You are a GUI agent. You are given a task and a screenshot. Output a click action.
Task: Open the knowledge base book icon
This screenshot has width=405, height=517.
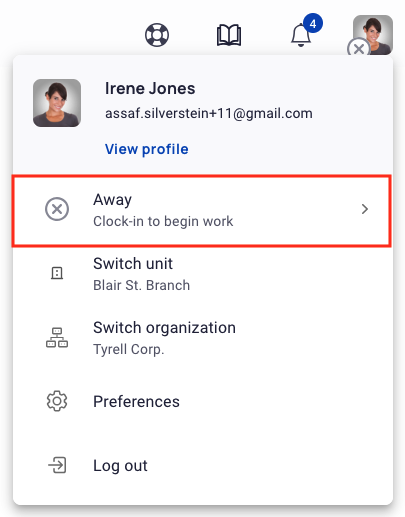click(229, 35)
